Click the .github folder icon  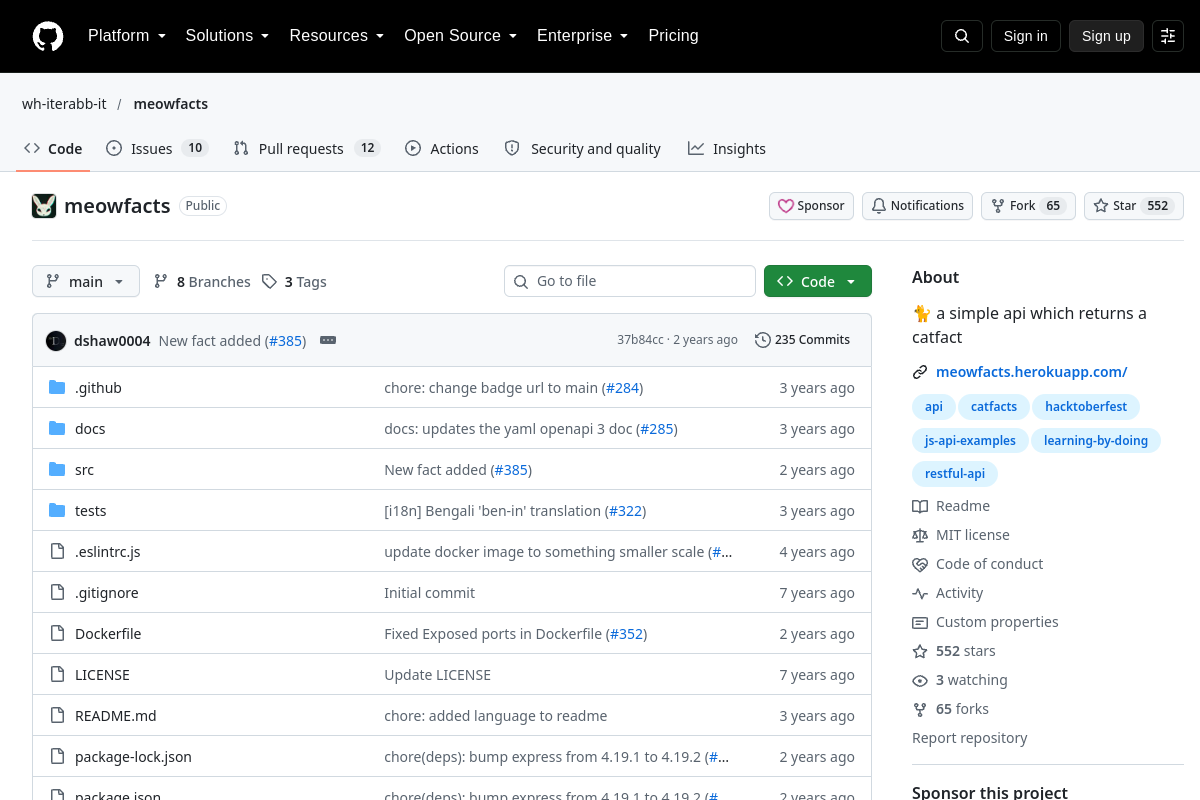(x=57, y=388)
